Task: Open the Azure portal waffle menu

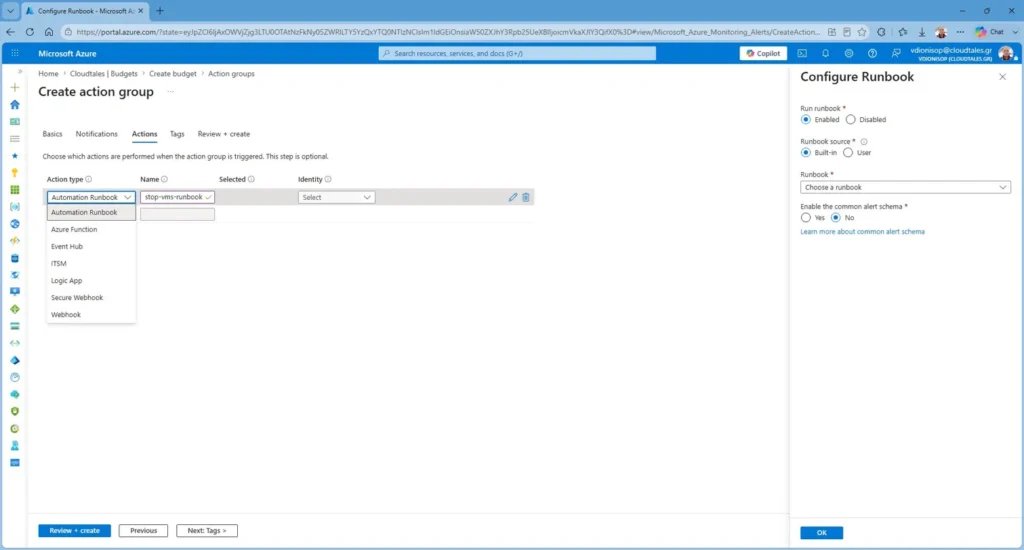Action: pyautogui.click(x=15, y=54)
